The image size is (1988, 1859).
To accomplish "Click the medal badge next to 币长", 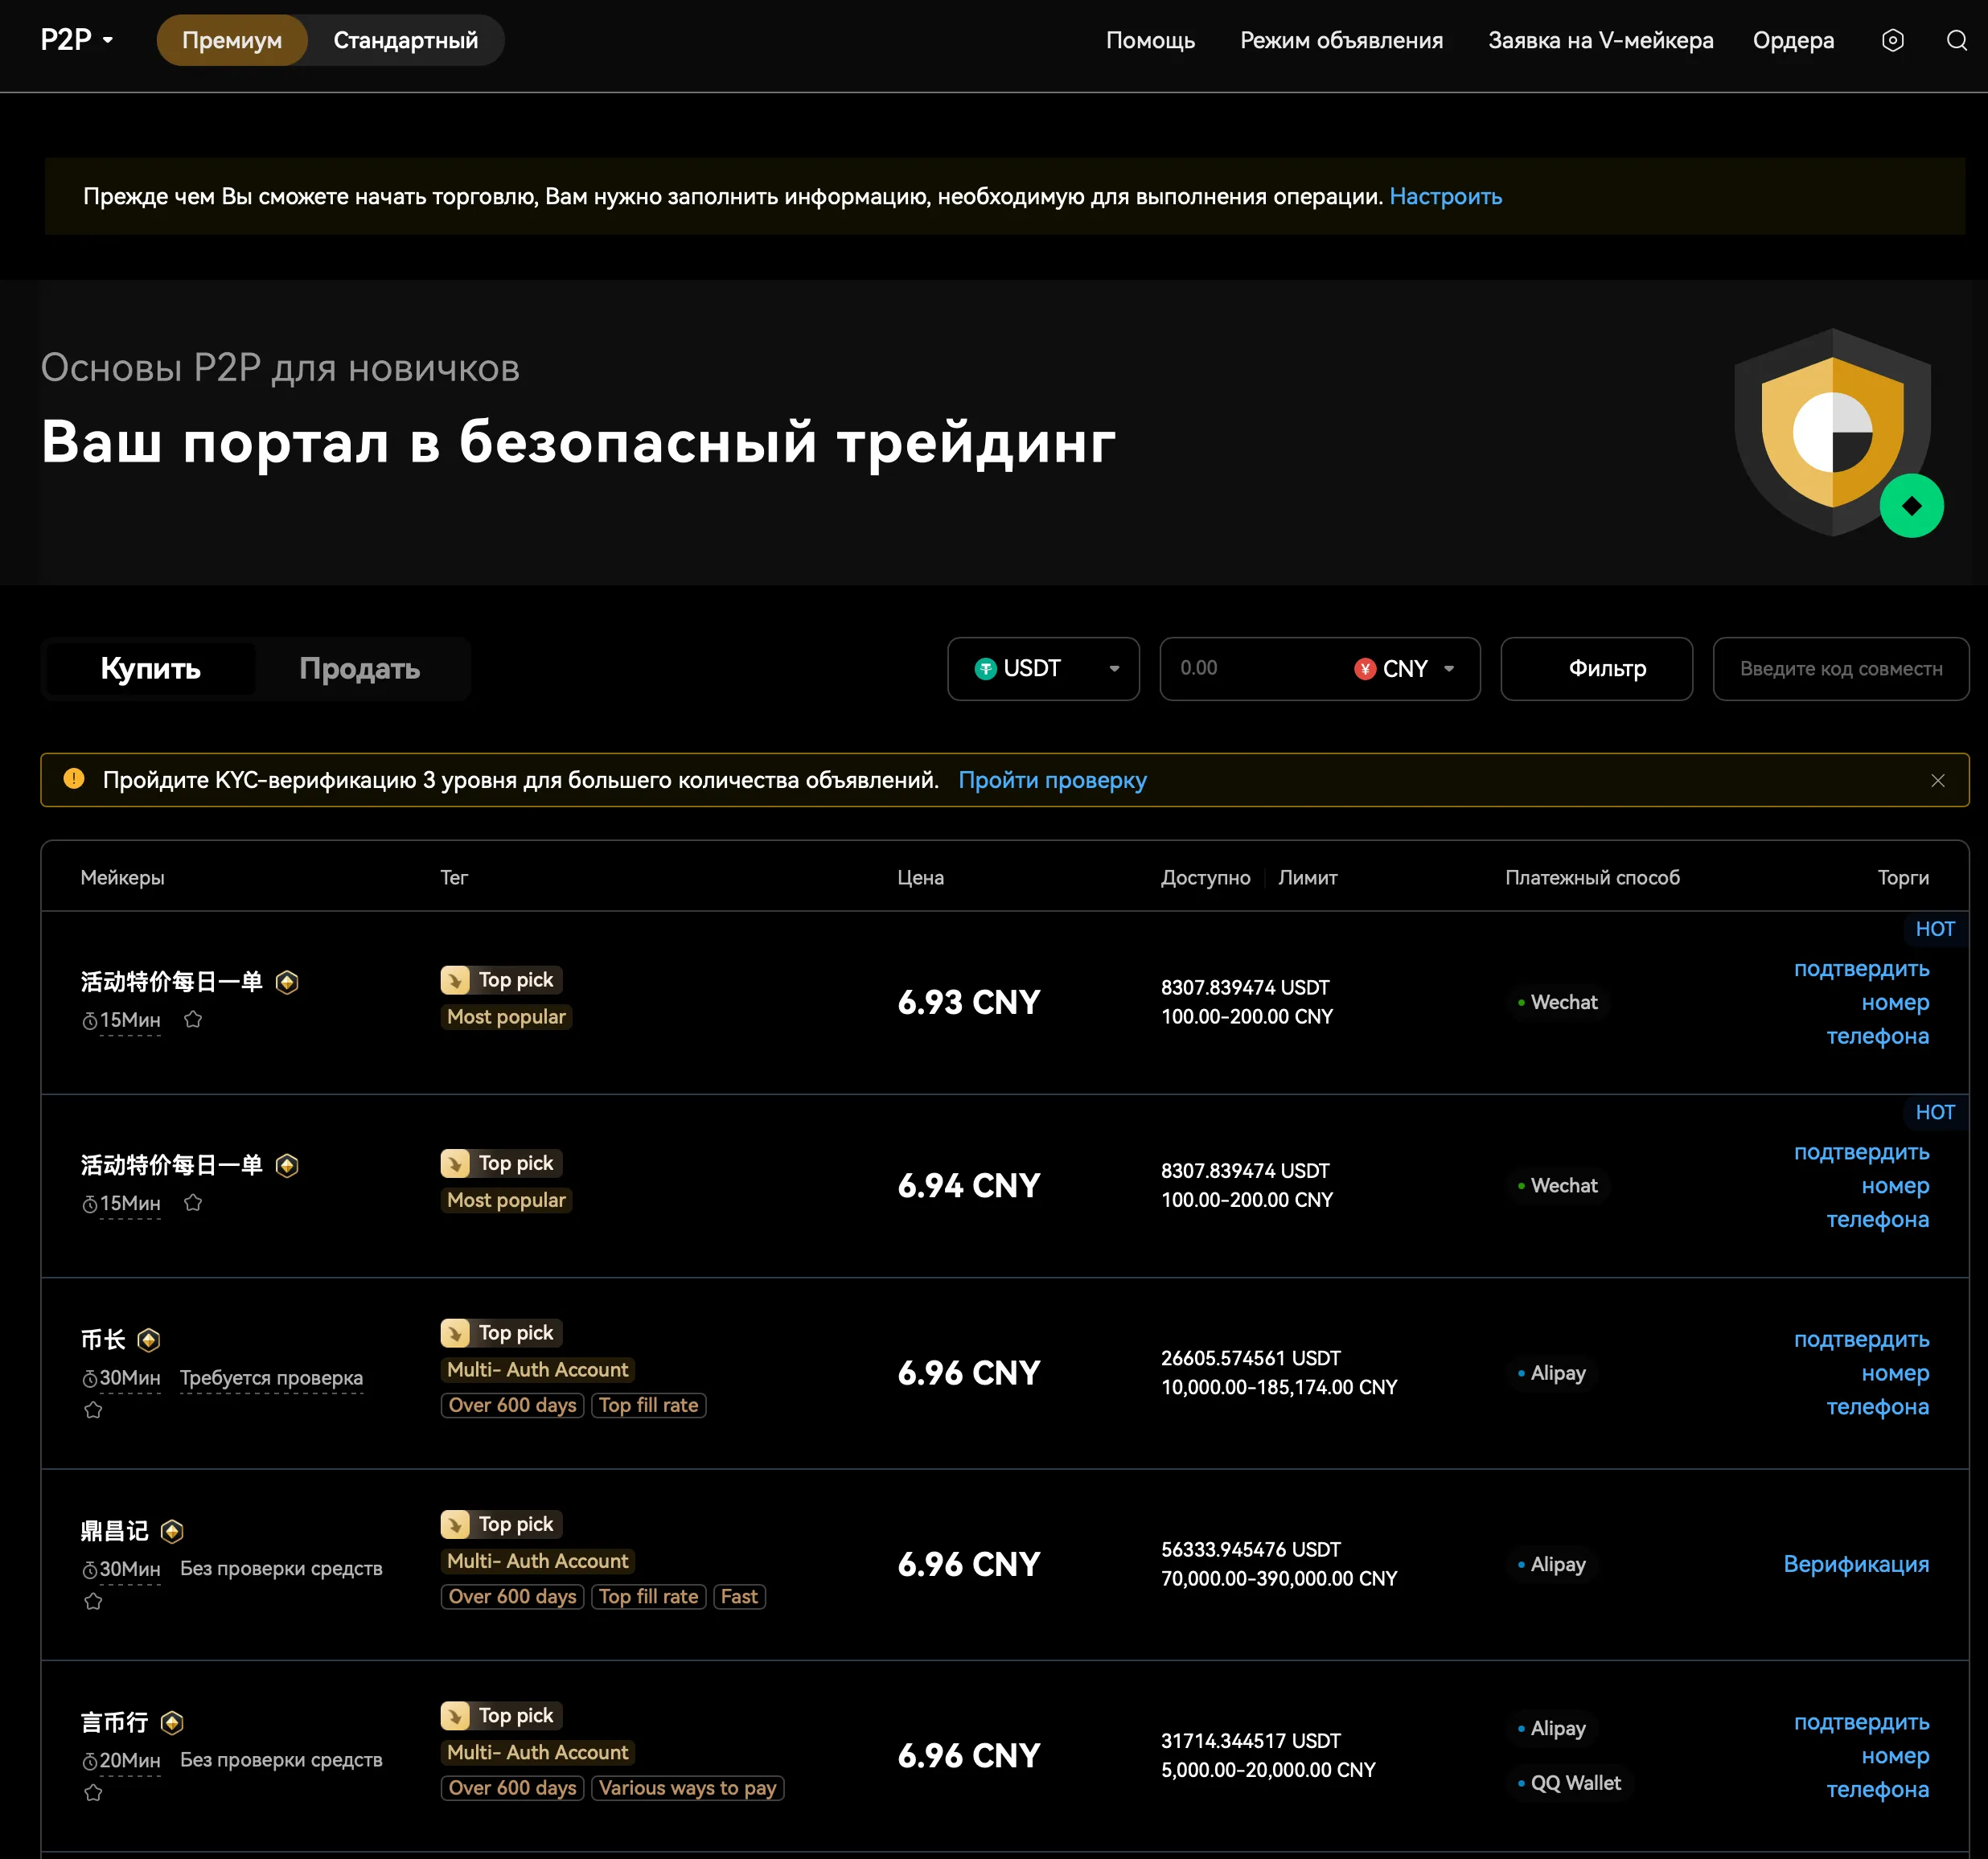I will (x=148, y=1339).
